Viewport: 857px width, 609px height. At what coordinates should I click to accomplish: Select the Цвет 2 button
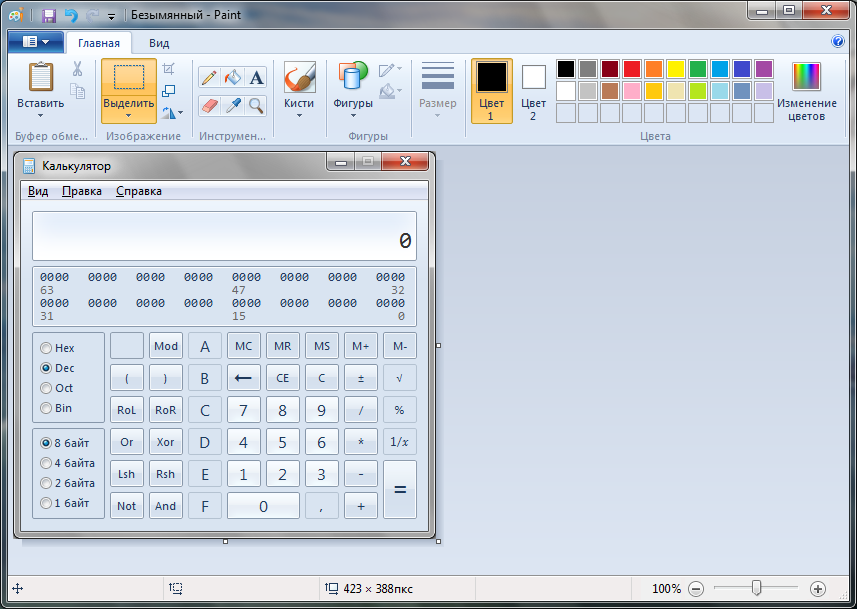534,91
